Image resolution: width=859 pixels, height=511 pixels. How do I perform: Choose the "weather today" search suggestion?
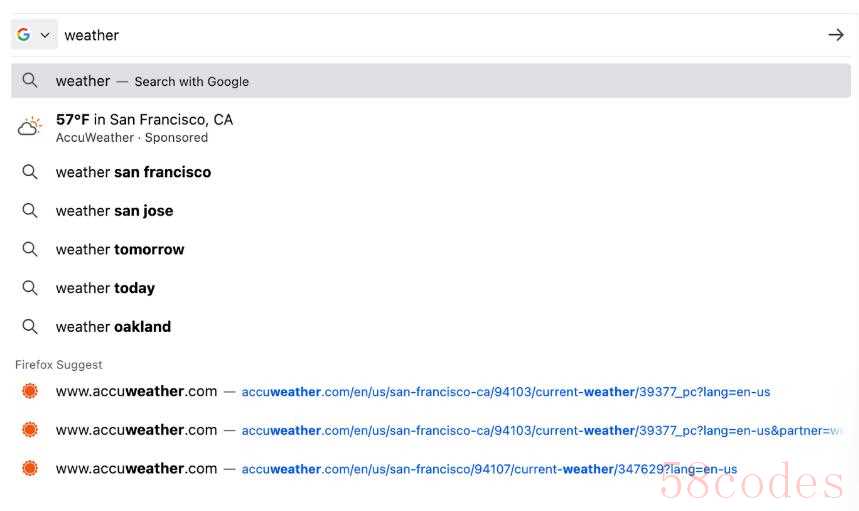click(x=105, y=288)
